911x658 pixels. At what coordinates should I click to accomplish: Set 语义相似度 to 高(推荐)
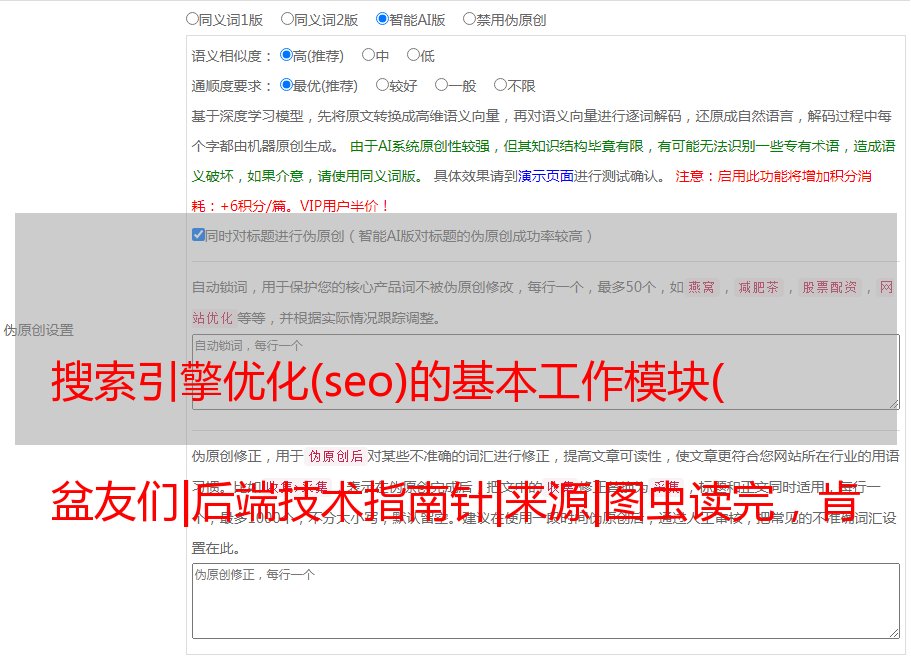click(286, 55)
